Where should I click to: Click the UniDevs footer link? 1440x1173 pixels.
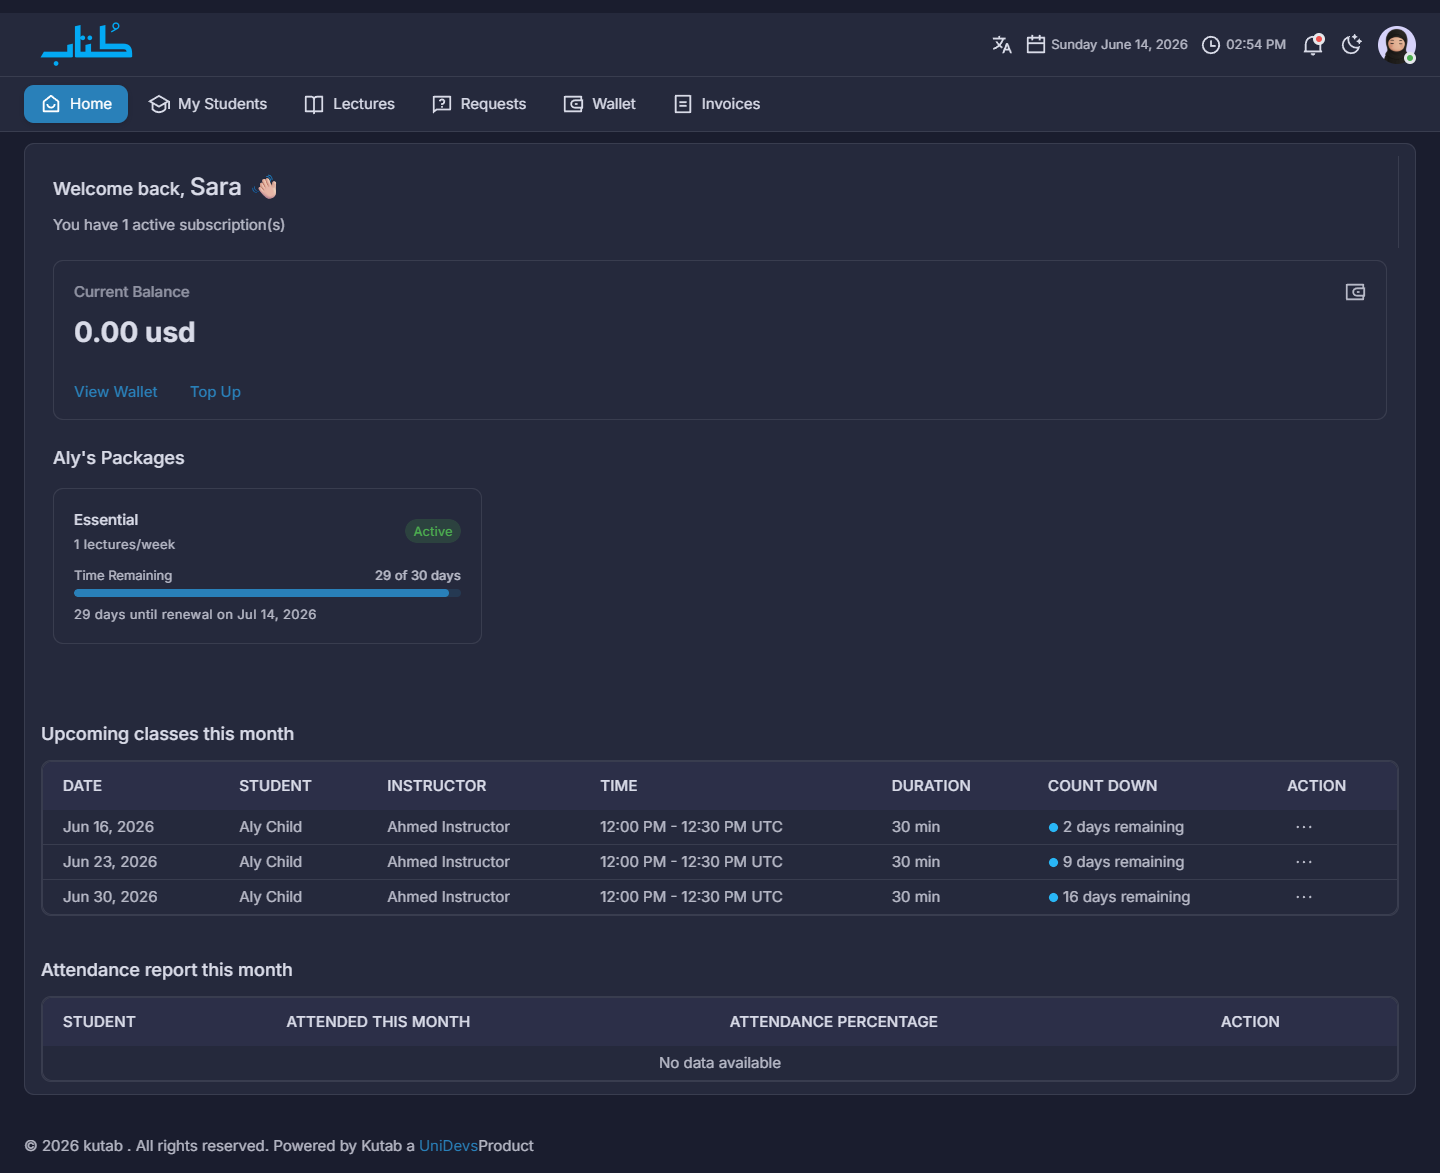(448, 1146)
